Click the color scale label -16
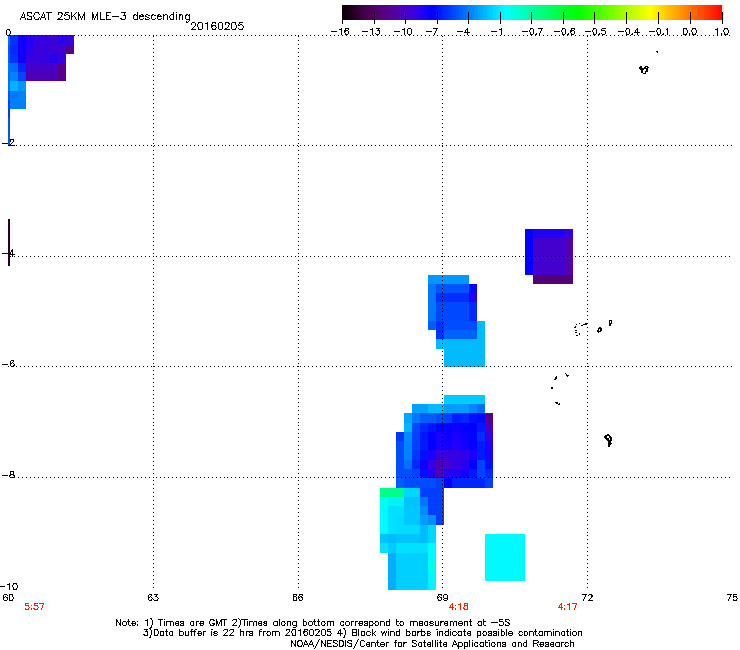The image size is (740, 650). click(340, 32)
